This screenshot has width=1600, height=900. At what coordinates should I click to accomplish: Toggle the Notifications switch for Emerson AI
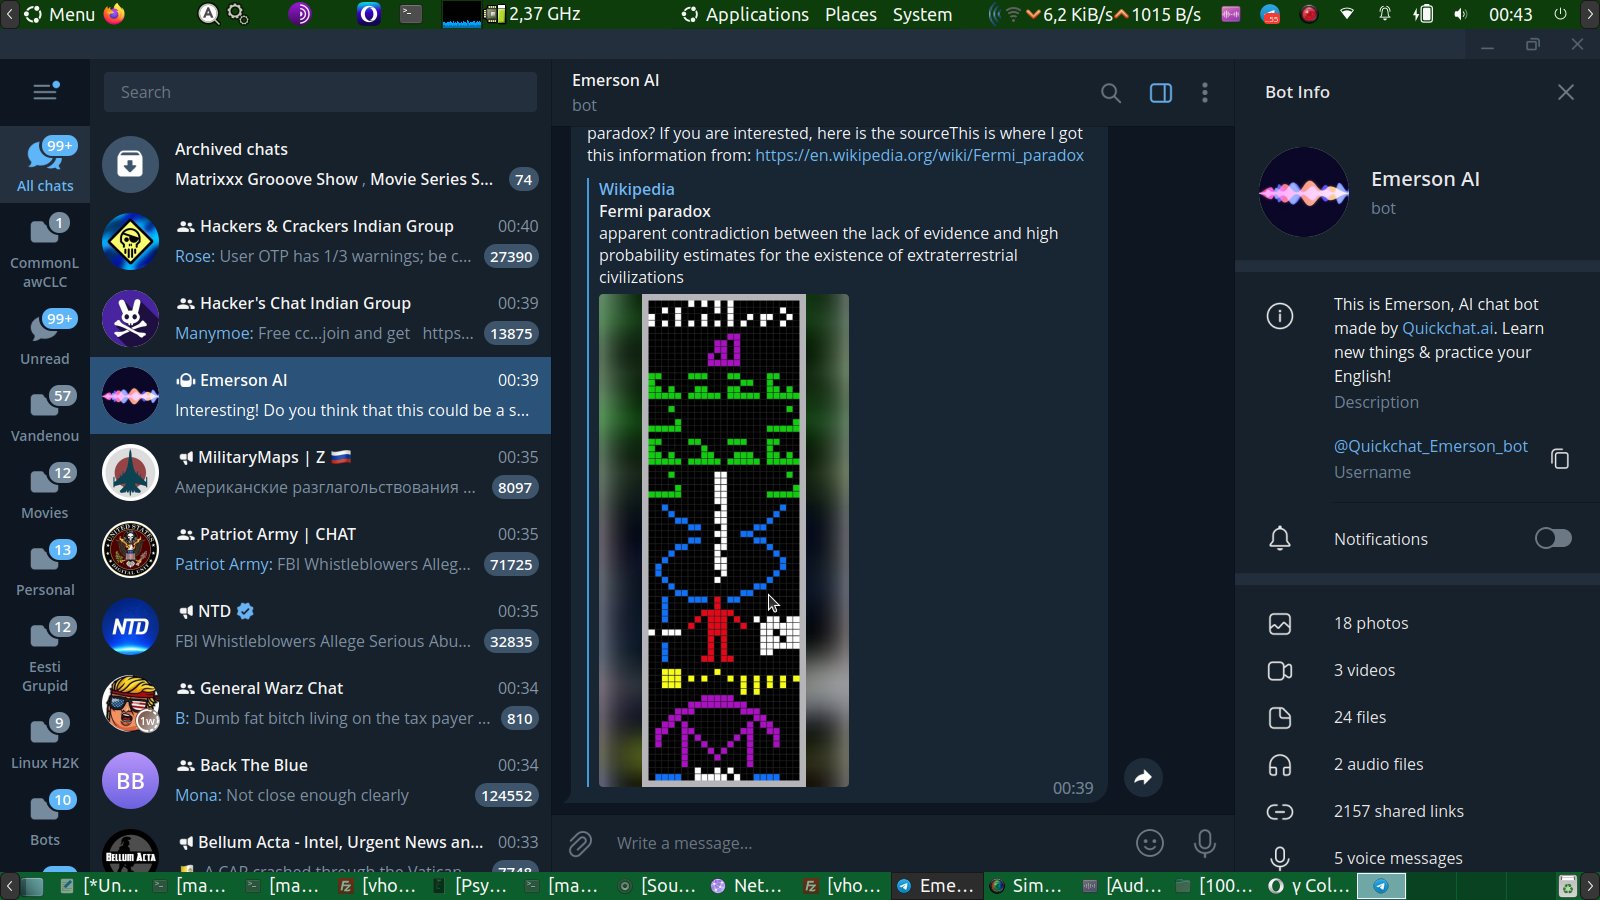pos(1553,539)
